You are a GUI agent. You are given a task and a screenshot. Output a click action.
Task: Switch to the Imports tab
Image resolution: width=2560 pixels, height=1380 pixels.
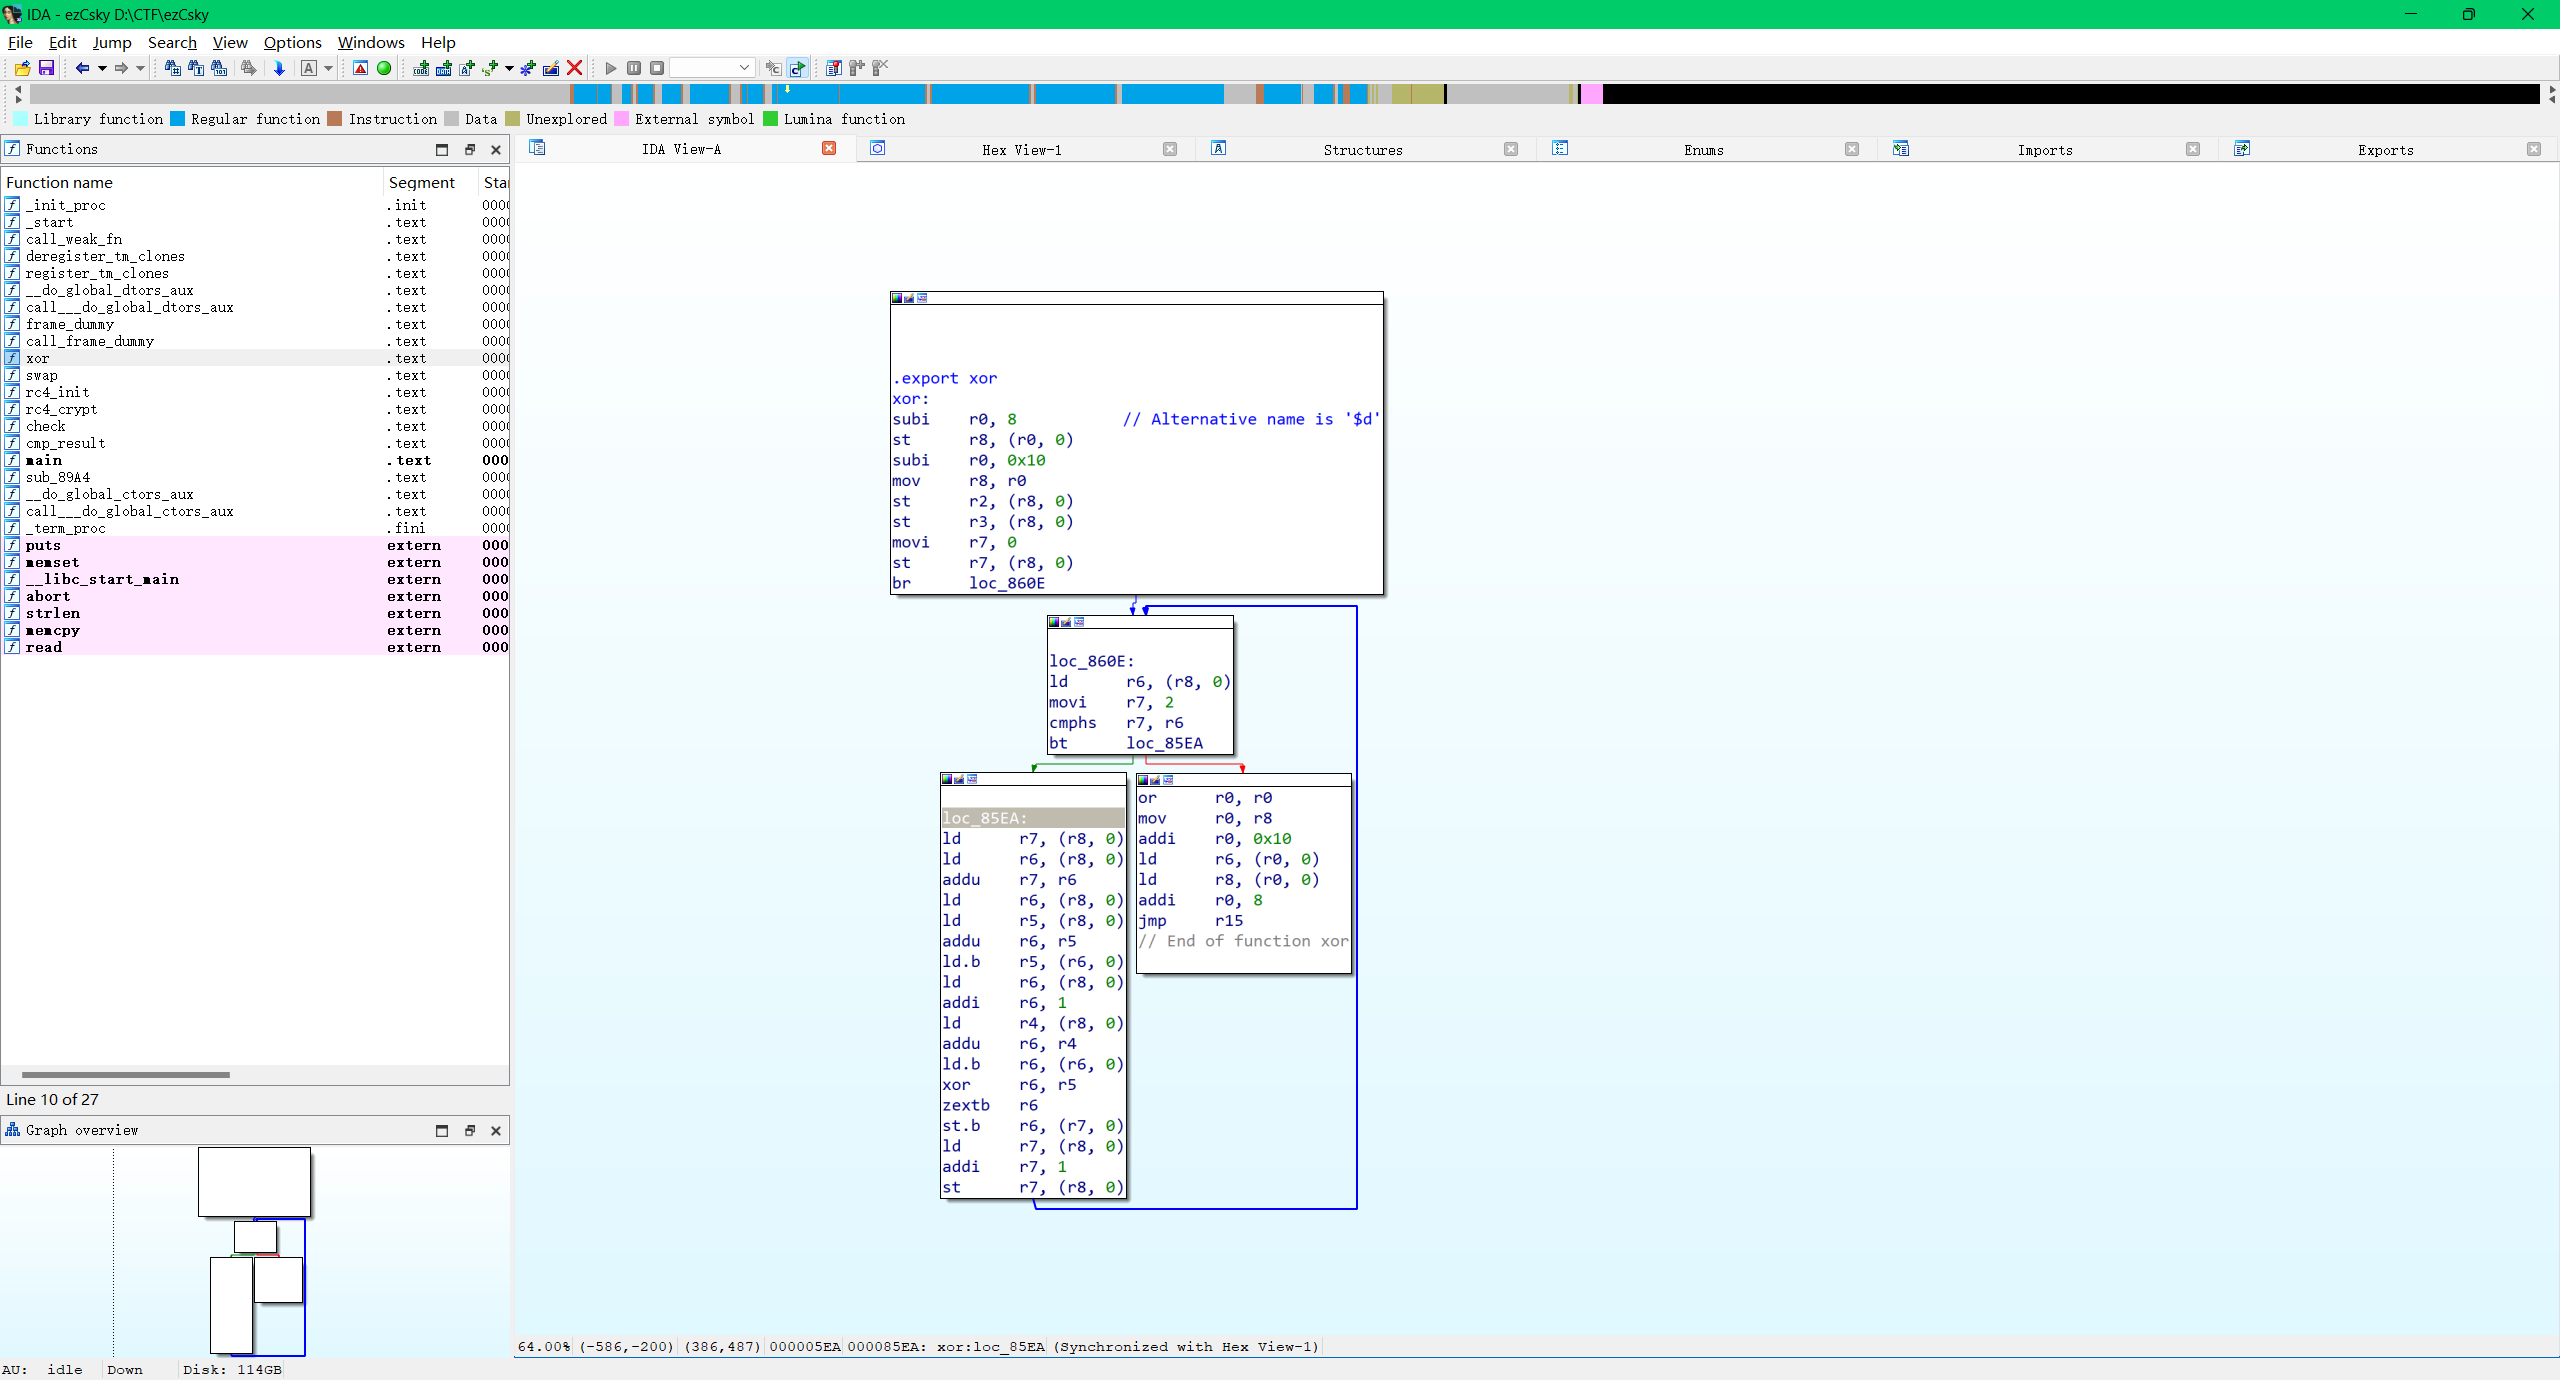tap(2045, 150)
